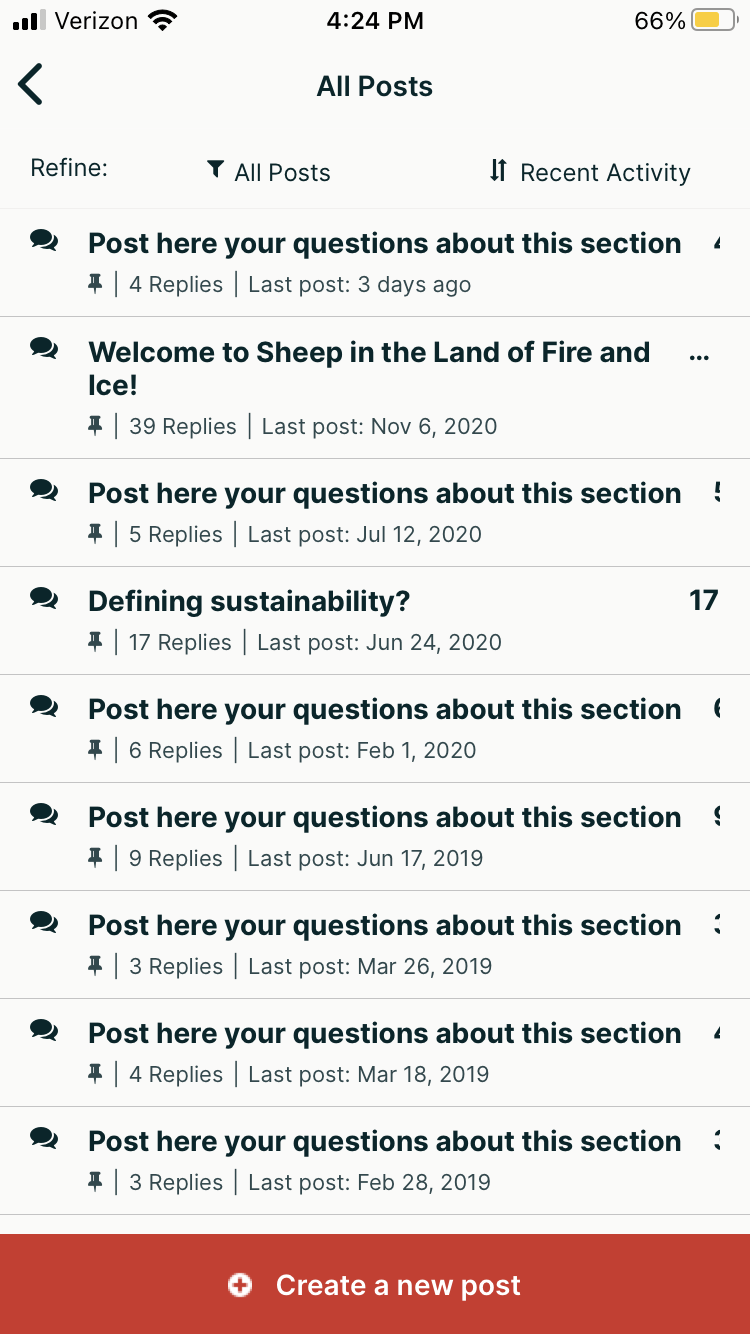Open questions post last updated 3 days ago

384,244
